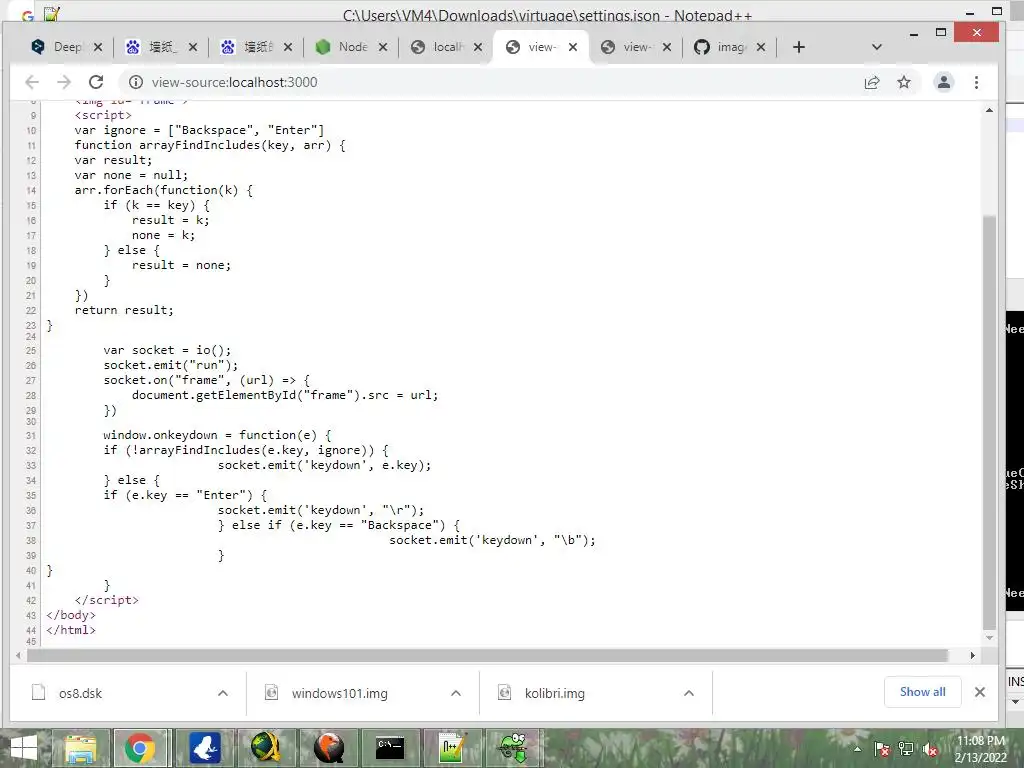Click 'function arrayFindIncludes' source line
Image resolution: width=1024 pixels, height=768 pixels.
point(210,145)
